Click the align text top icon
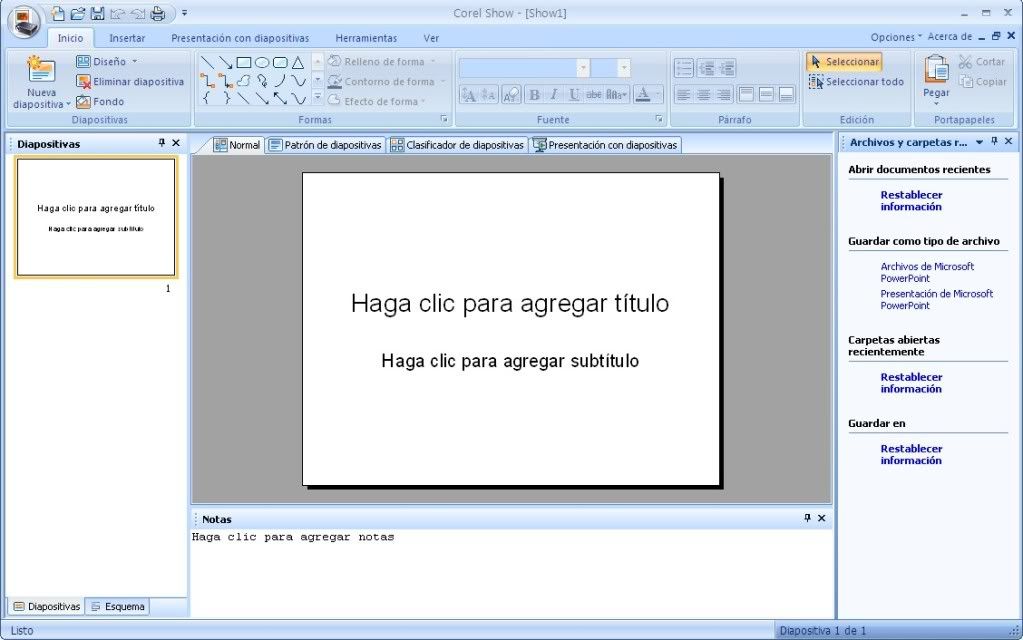 [746, 95]
